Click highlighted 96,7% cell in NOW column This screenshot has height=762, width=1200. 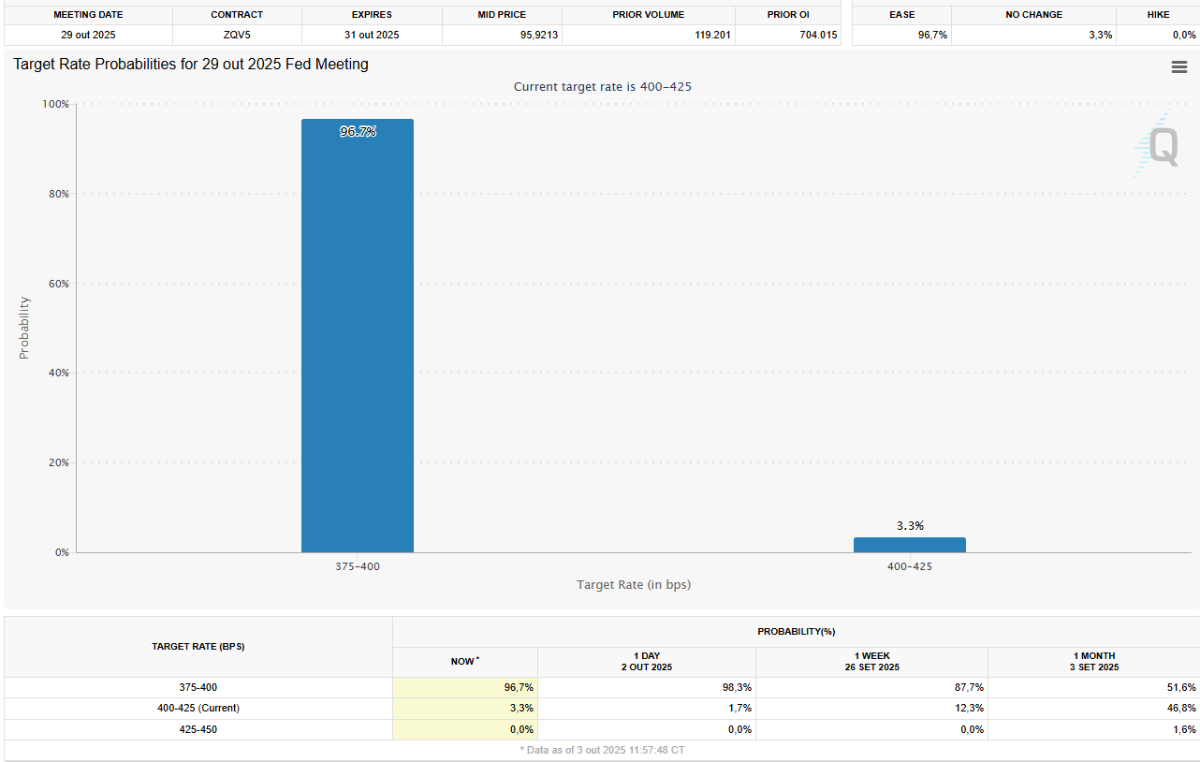pos(465,687)
